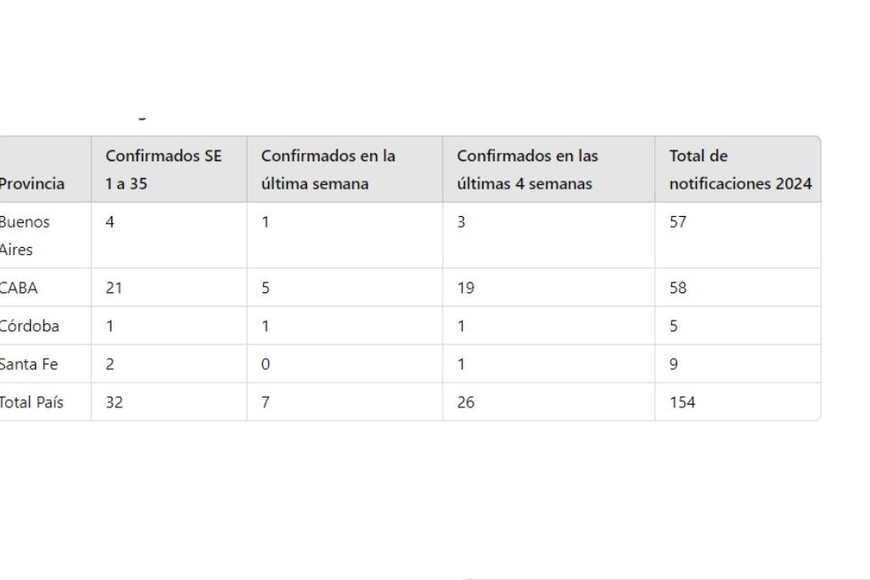Click the Total País row label

[x=31, y=402]
